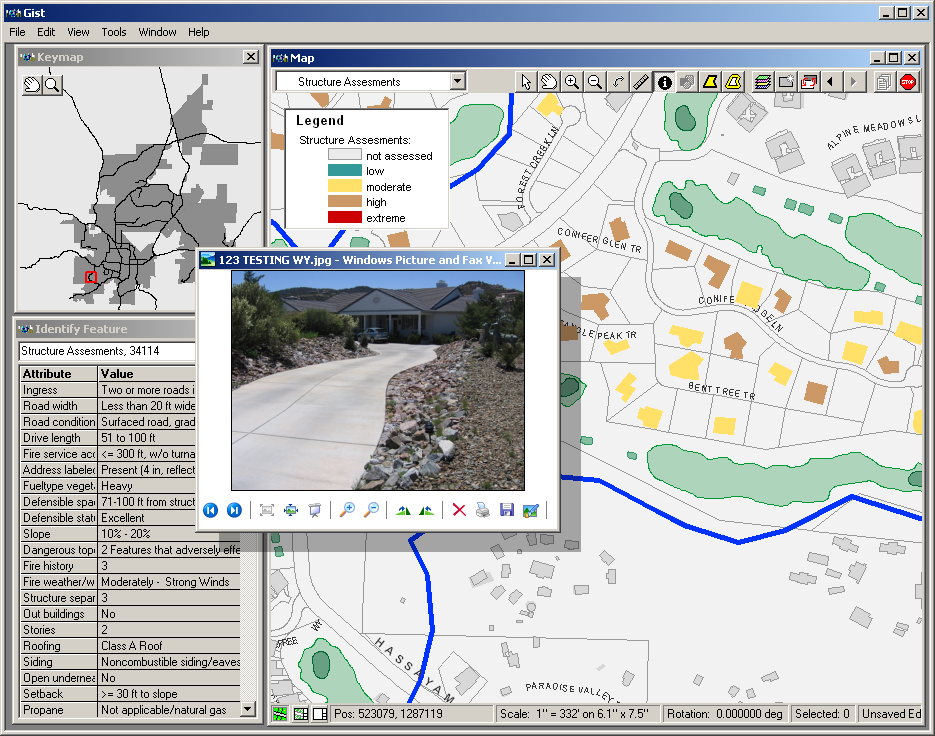This screenshot has height=736, width=935.
Task: Click the 'not assessed' legend color swatch
Action: (345, 155)
